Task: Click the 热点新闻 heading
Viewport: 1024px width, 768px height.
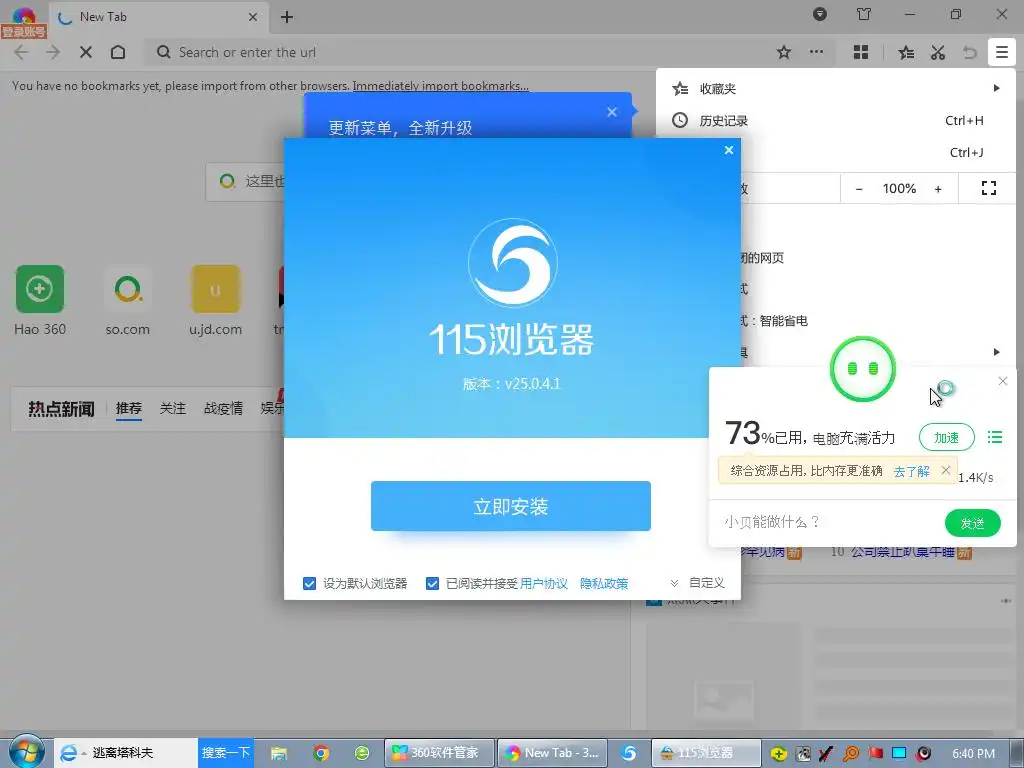Action: (x=61, y=409)
